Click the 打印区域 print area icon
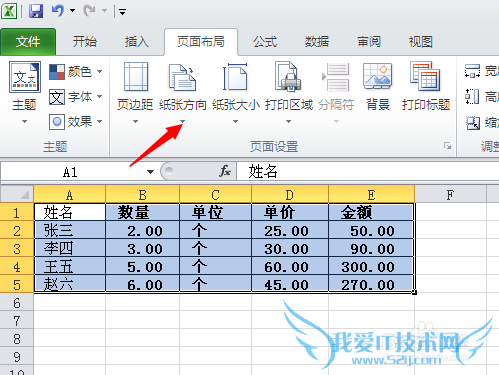 [x=288, y=76]
